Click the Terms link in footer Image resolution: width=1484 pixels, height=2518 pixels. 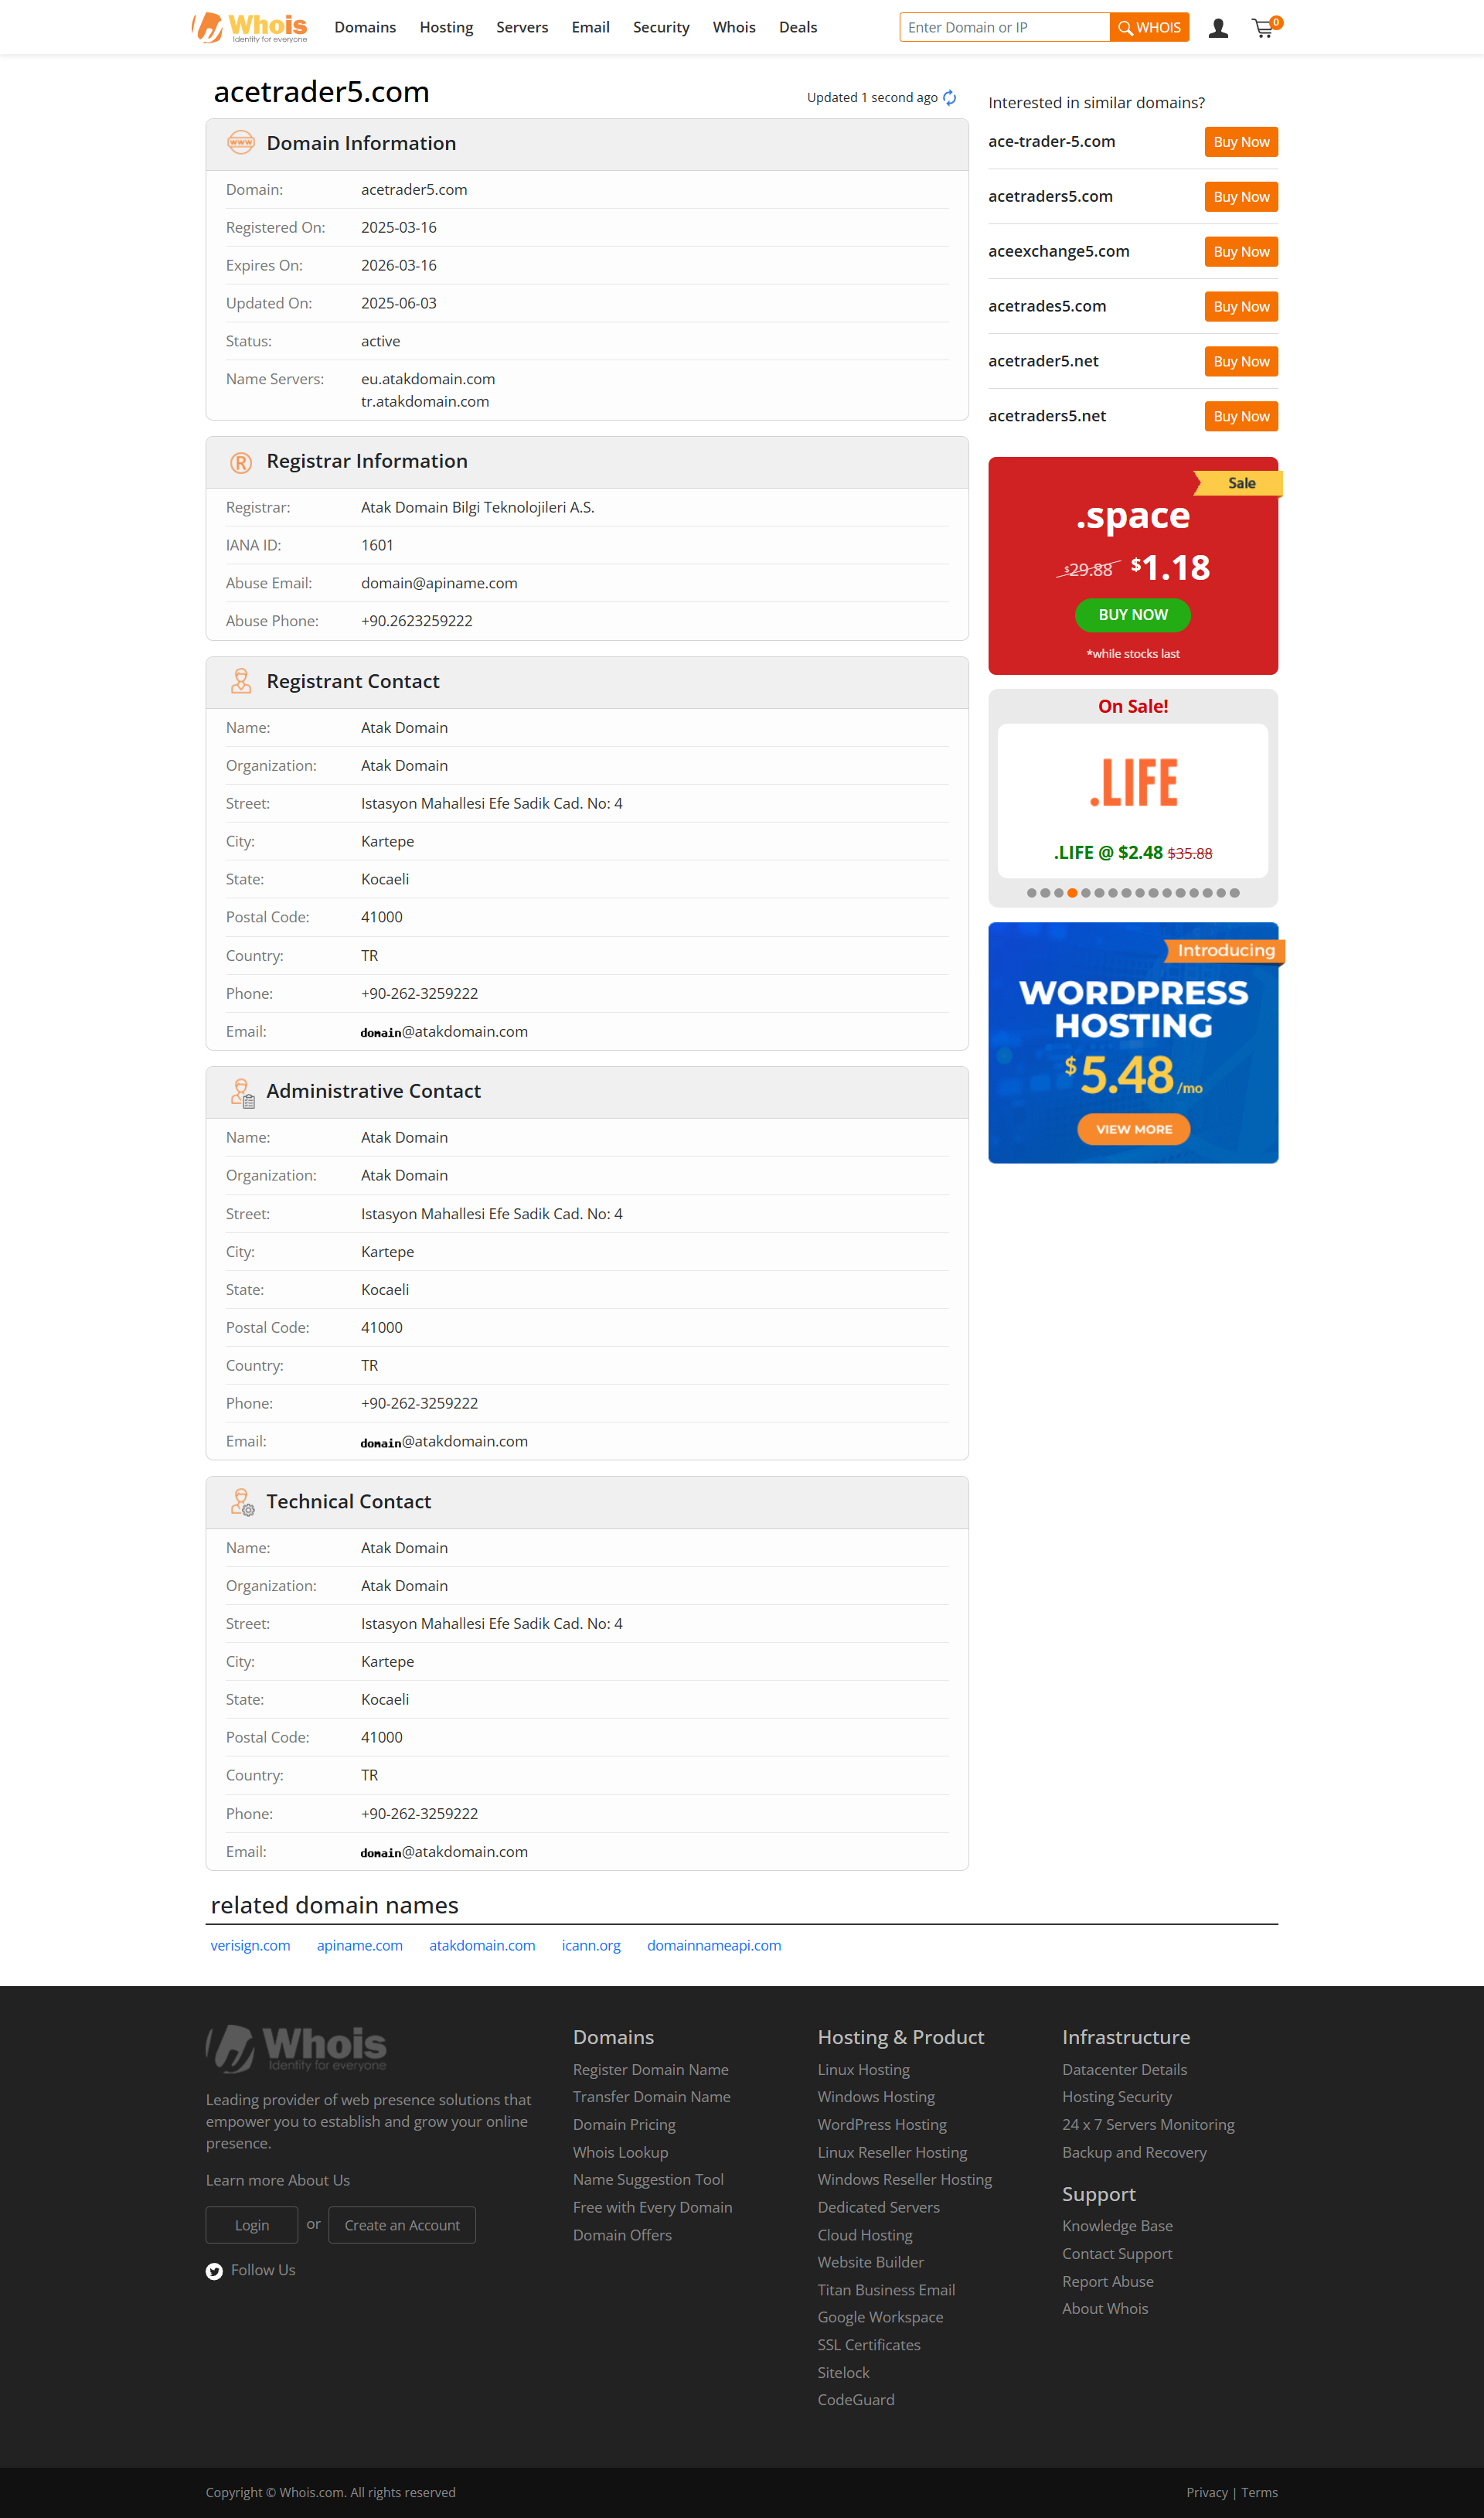tap(1259, 2492)
